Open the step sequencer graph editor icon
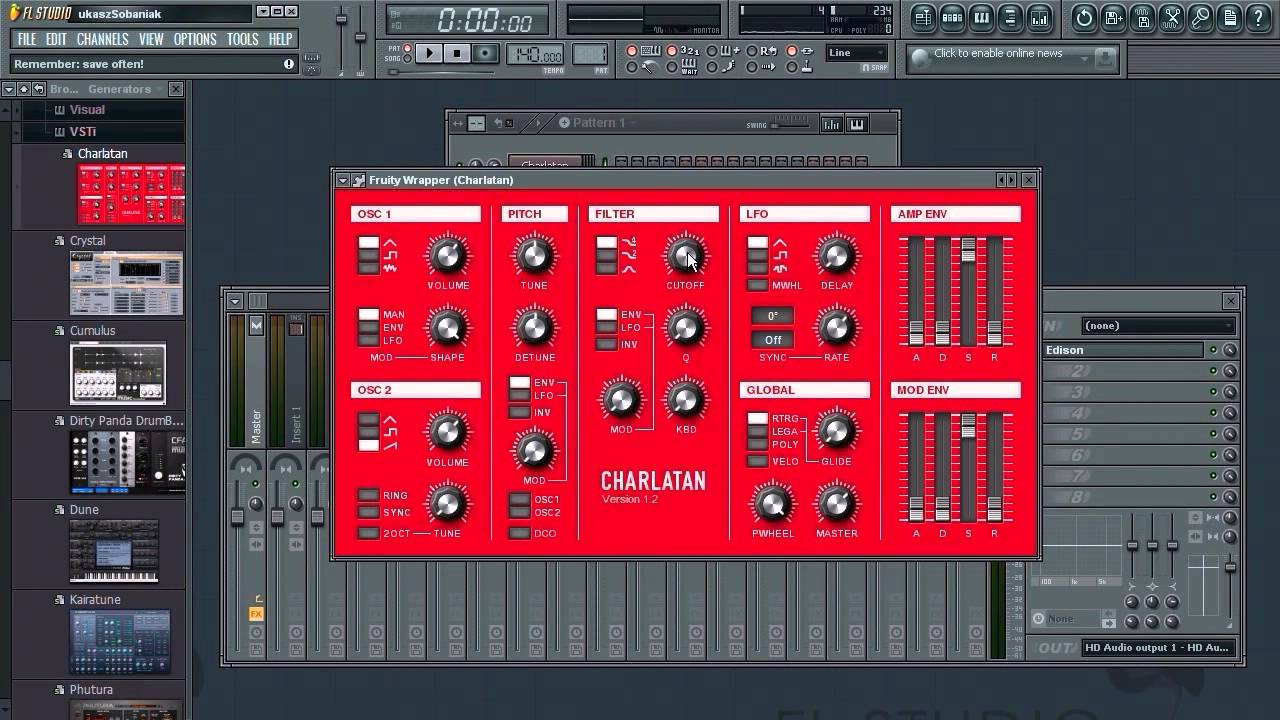1280x720 pixels. [x=831, y=124]
